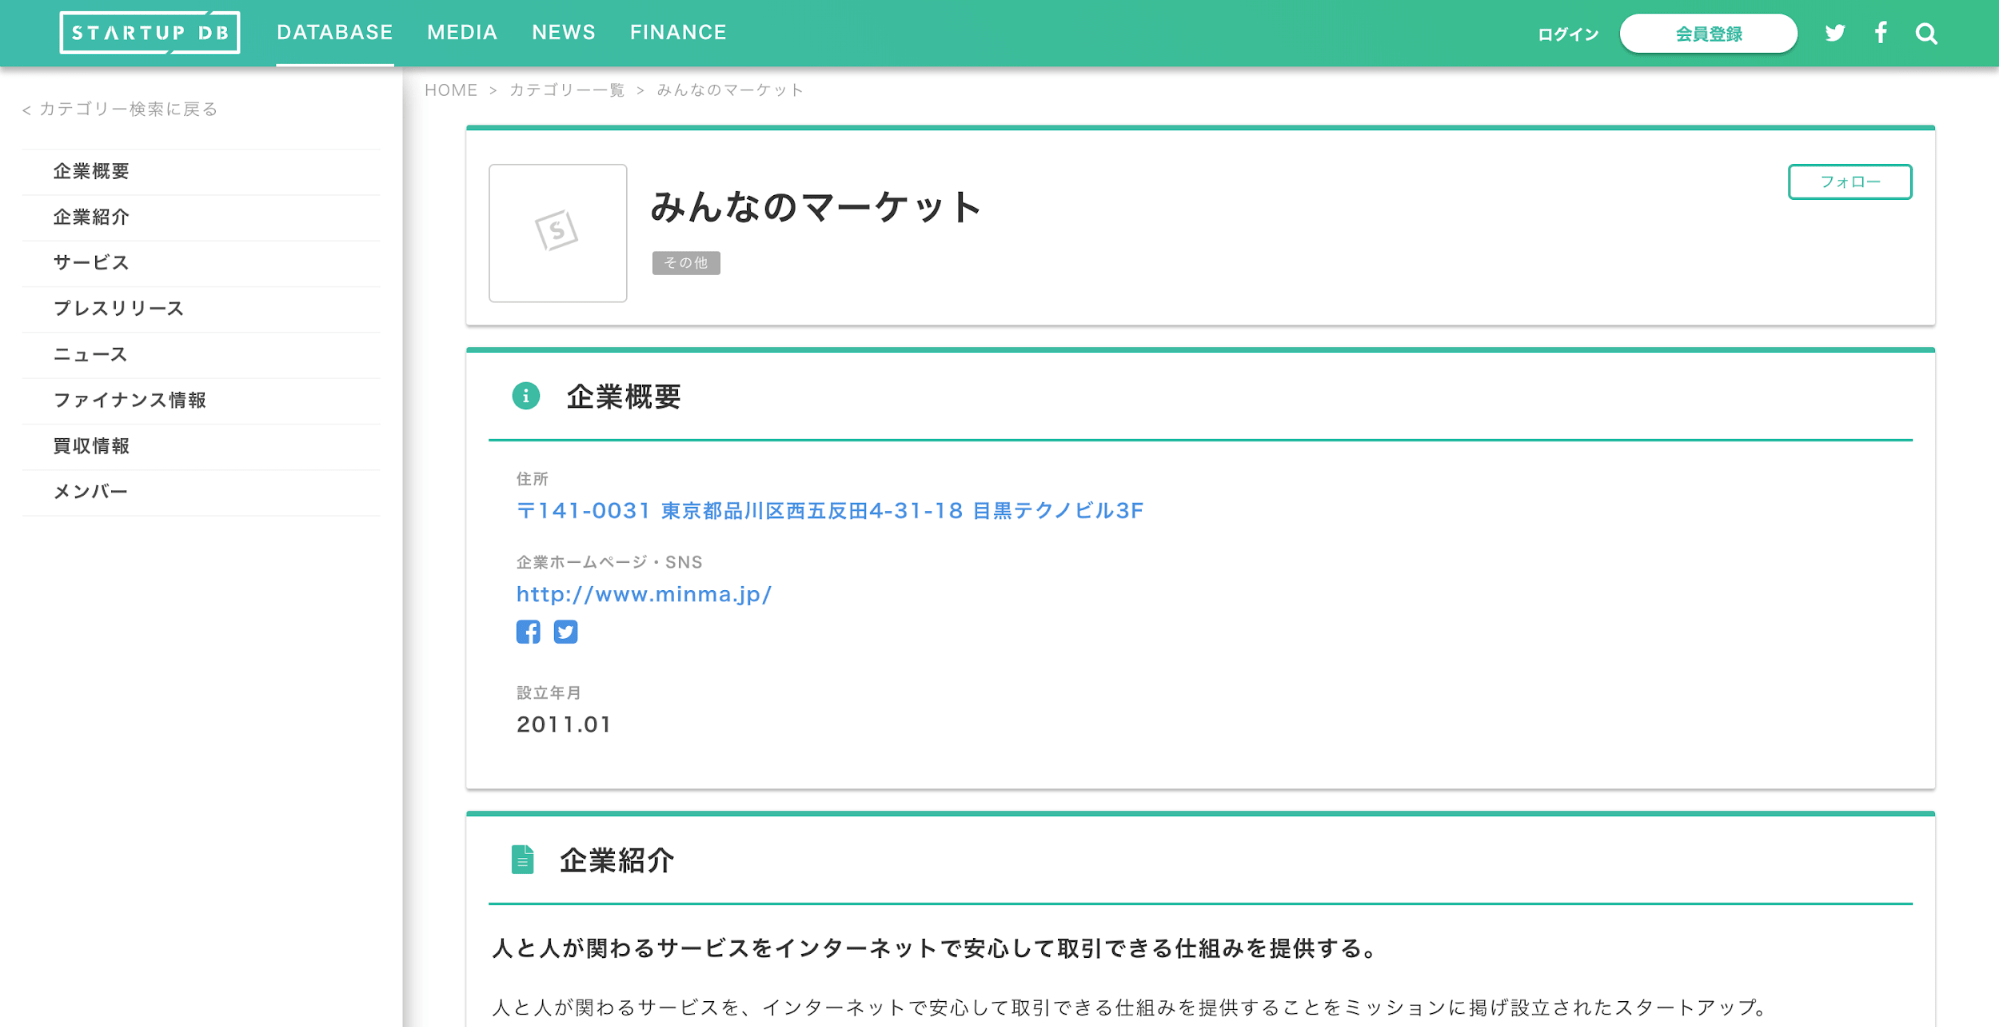1999x1028 pixels.
Task: Click the STARTUP DB logo
Action: (150, 33)
